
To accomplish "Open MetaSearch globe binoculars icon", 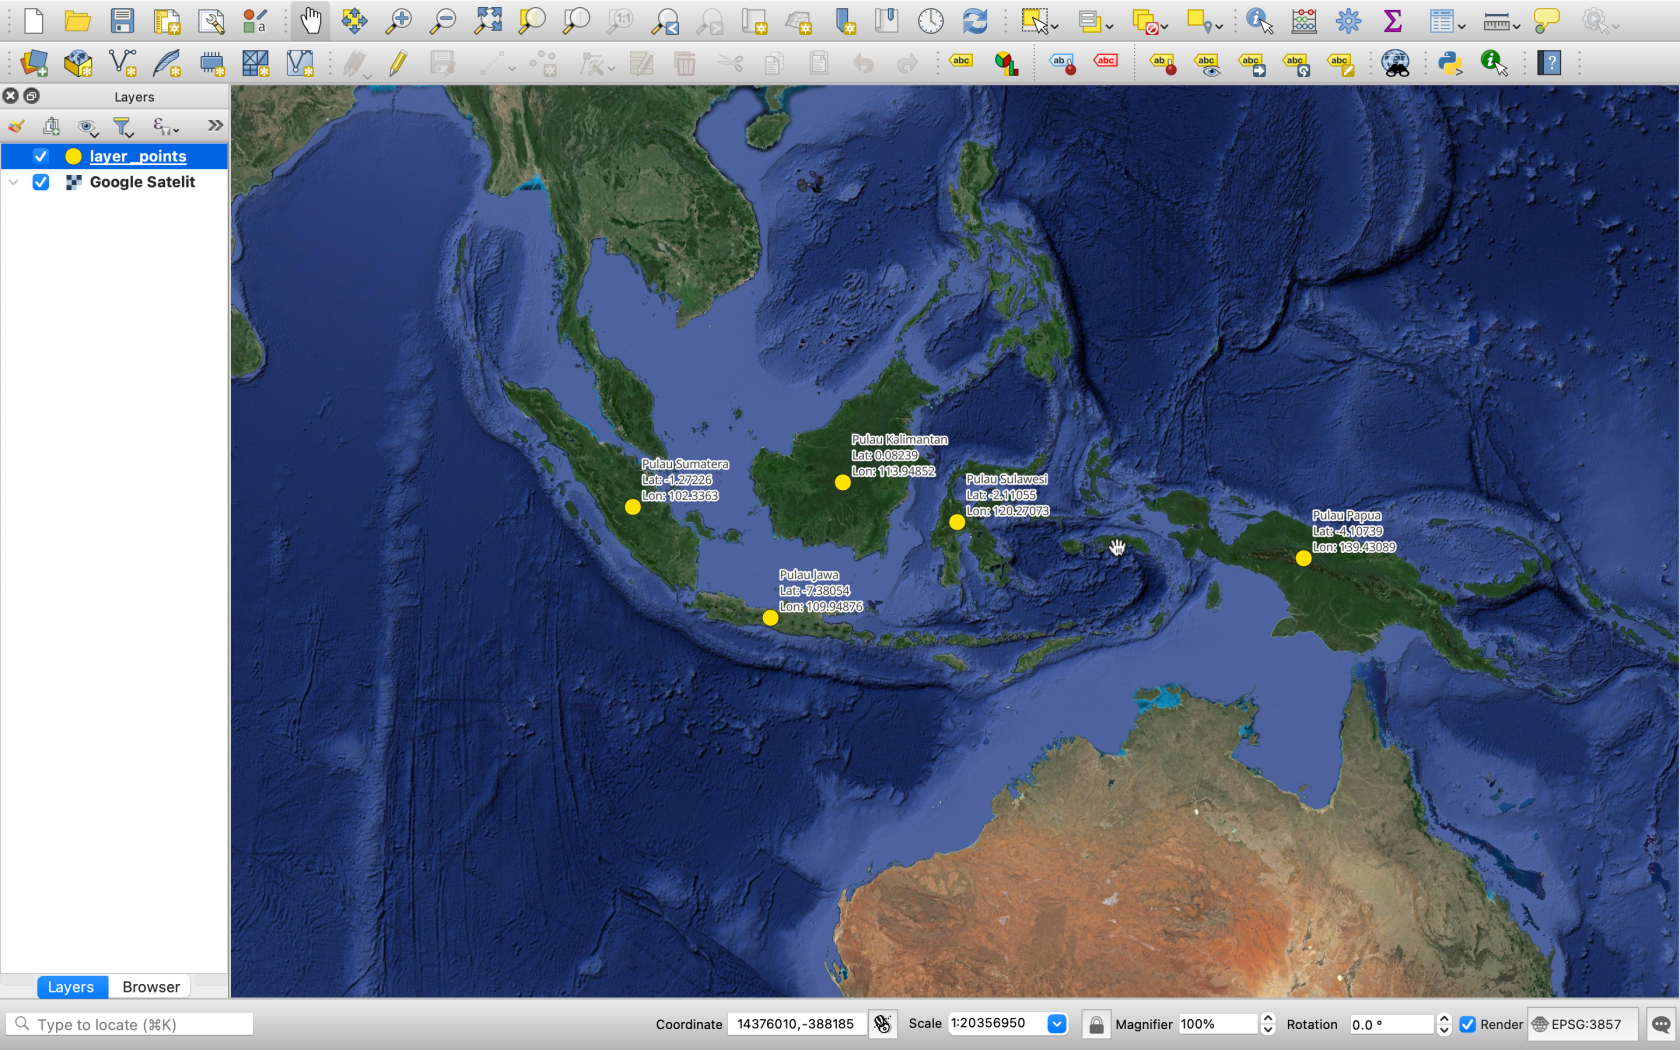I will click(1395, 64).
